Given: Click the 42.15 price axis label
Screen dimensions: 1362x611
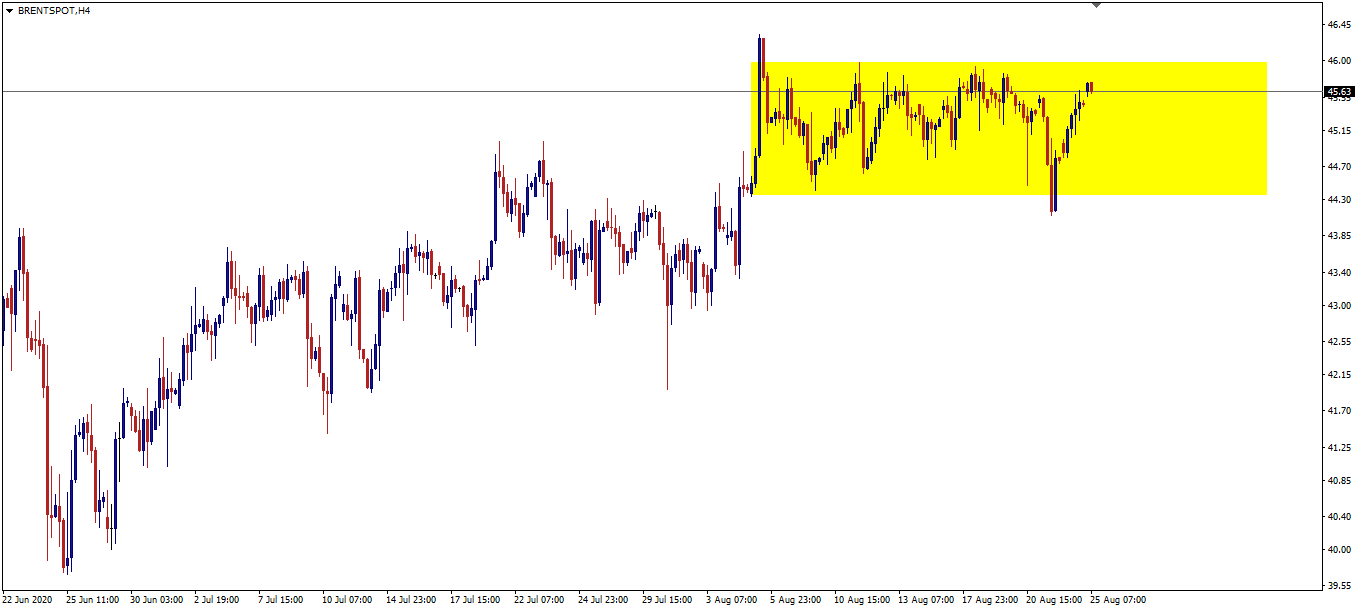Looking at the screenshot, I should pyautogui.click(x=1339, y=376).
